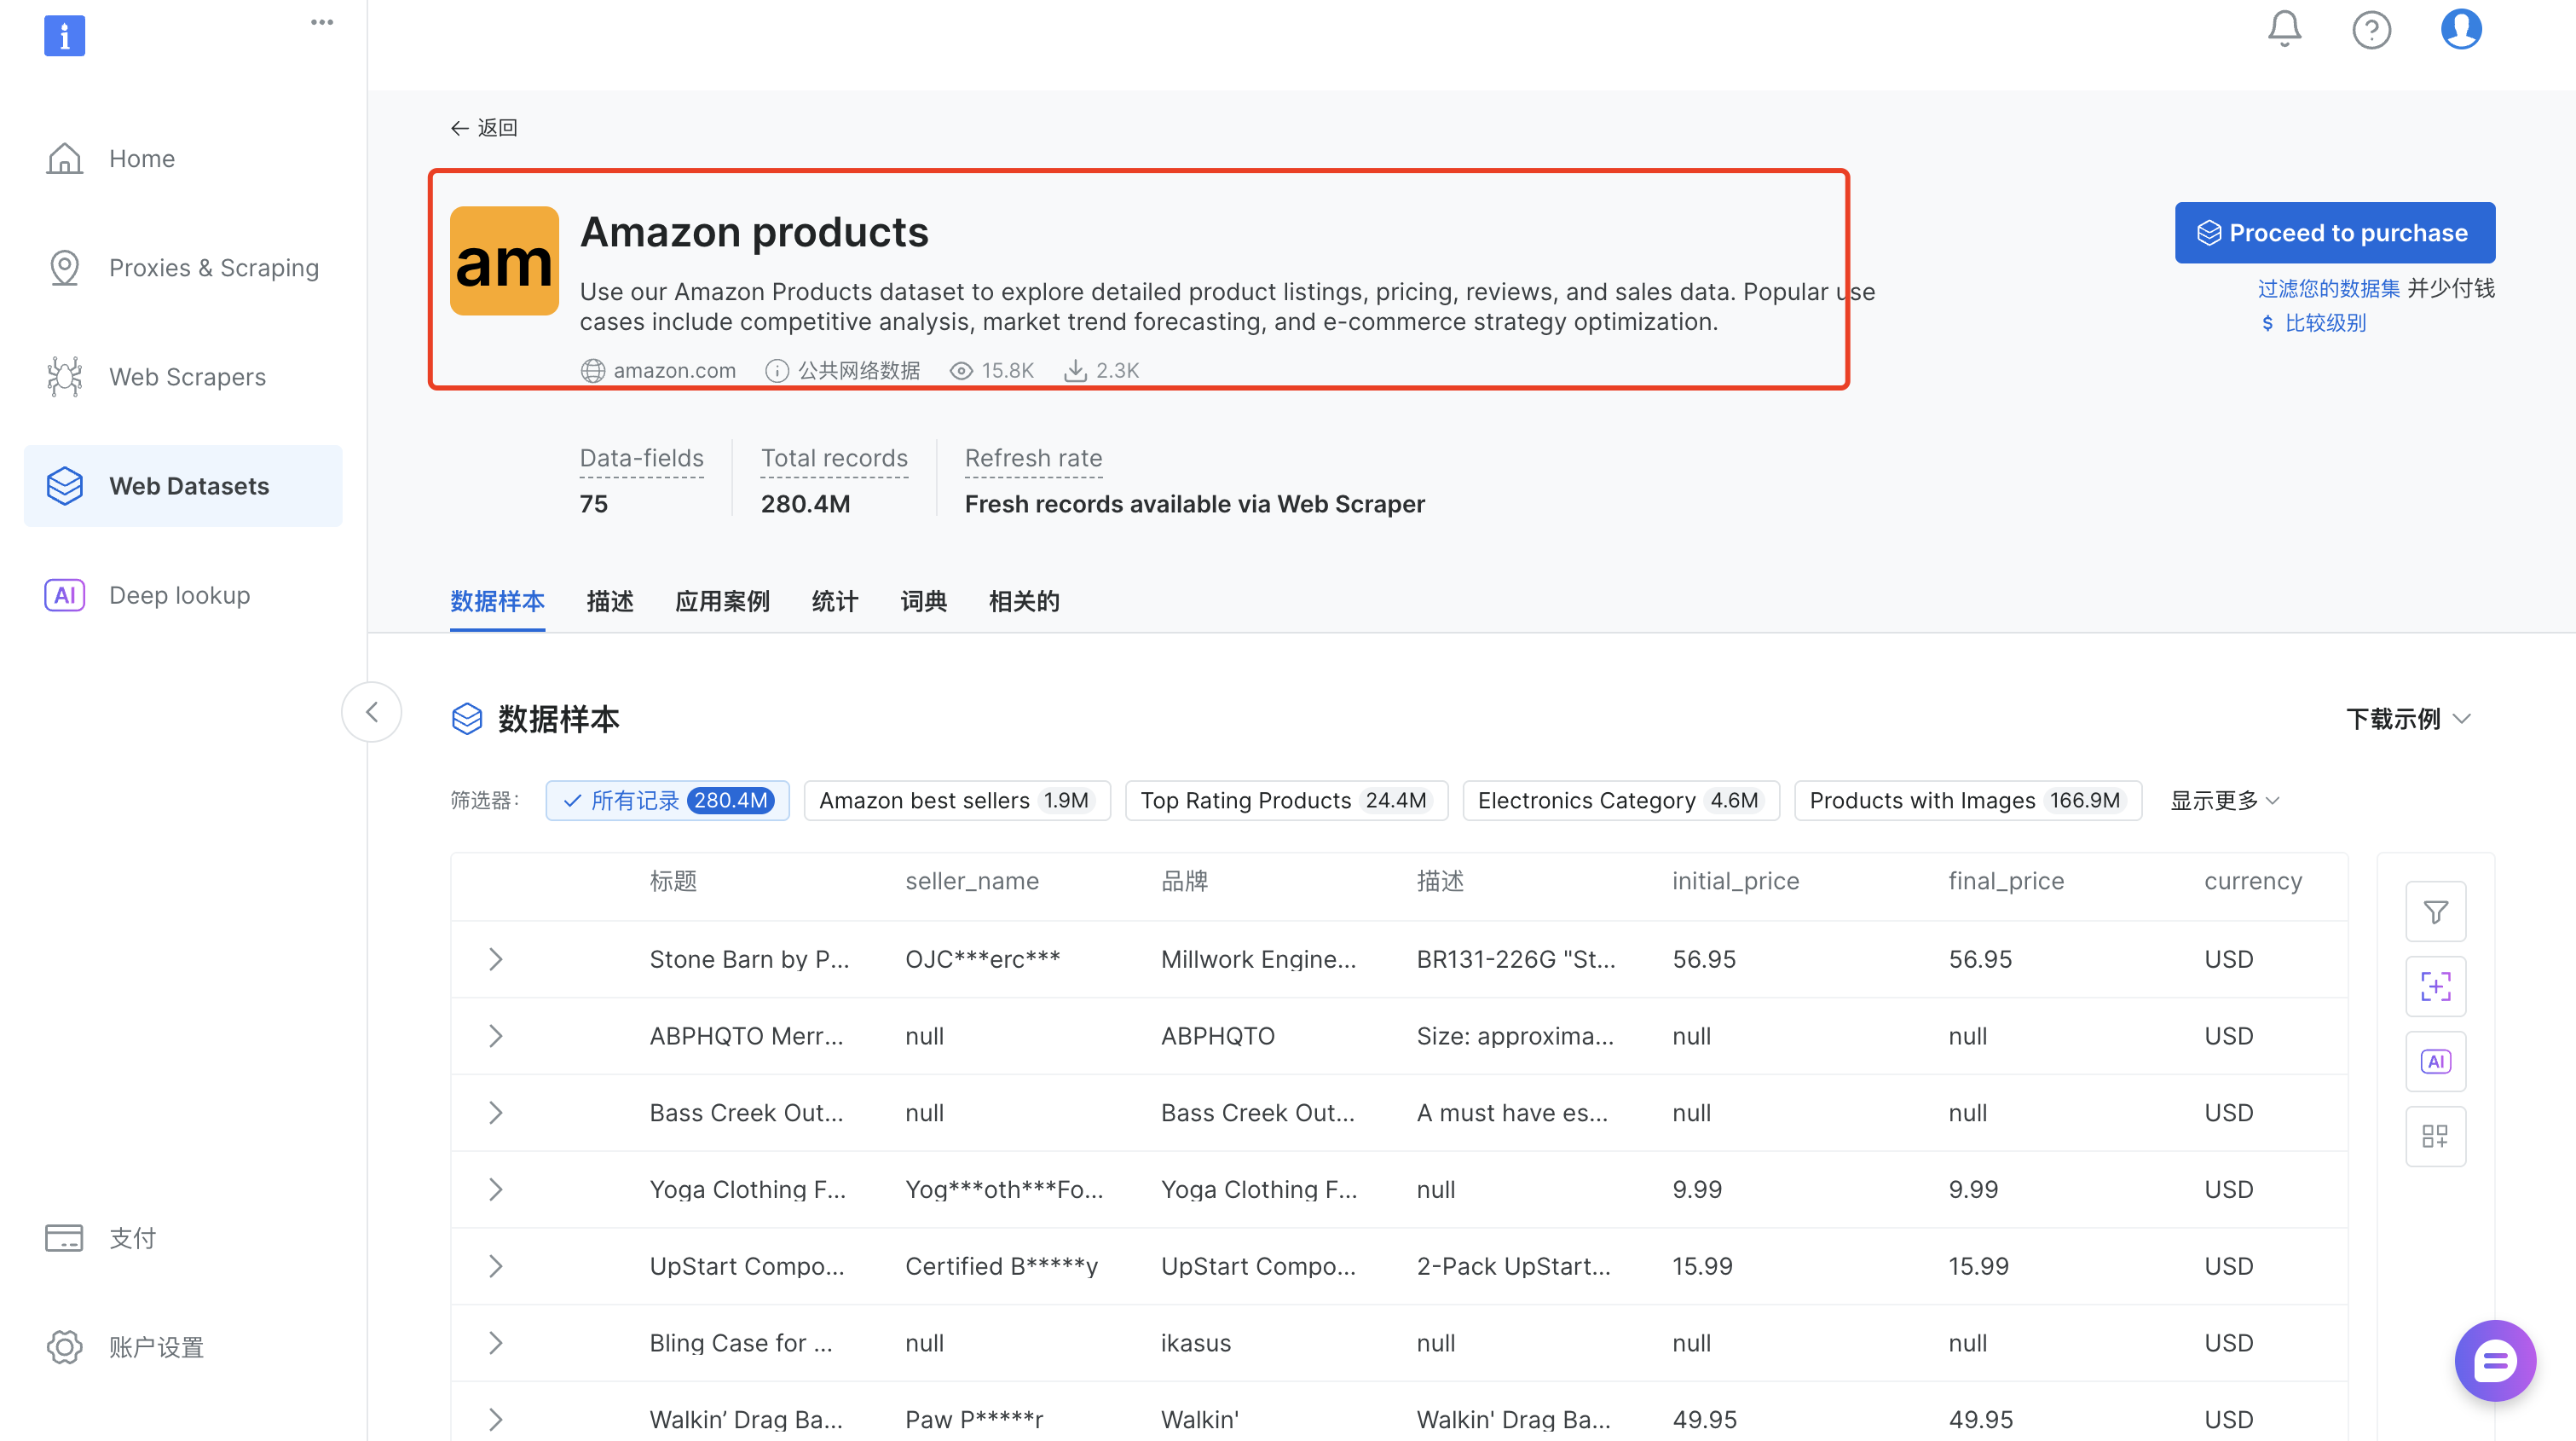Open the three-dot sidebar menu
Image resolution: width=2576 pixels, height=1441 pixels.
point(321,22)
